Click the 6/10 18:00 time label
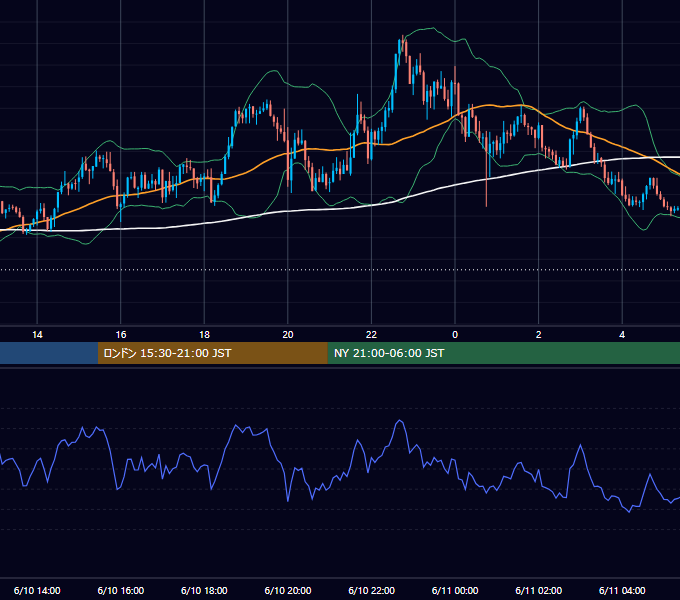The width and height of the screenshot is (680, 600). coord(204,590)
